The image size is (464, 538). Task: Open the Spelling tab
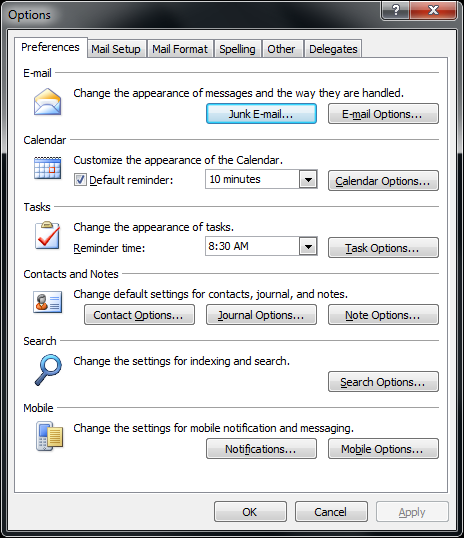pos(237,49)
